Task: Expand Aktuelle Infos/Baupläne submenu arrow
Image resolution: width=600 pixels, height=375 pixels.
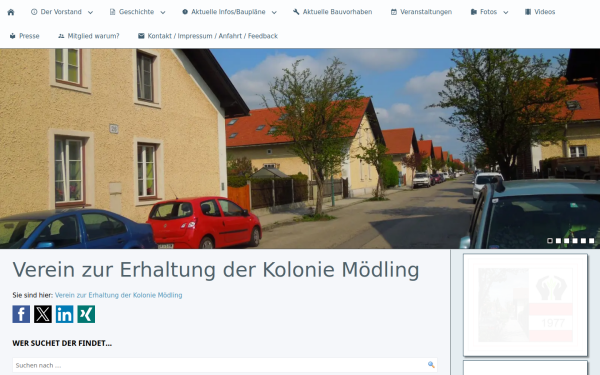Action: click(274, 12)
